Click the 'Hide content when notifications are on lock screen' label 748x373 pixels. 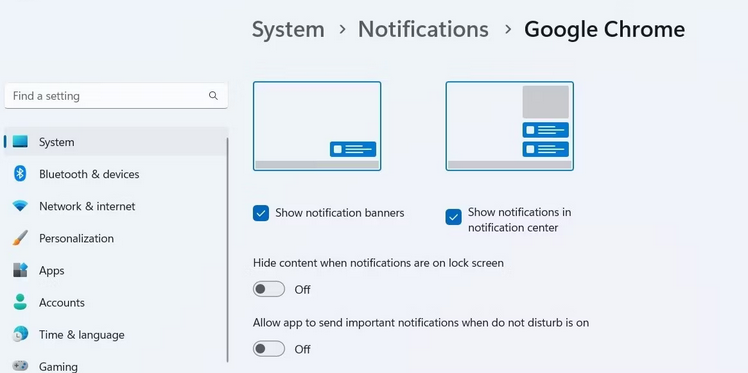[378, 262]
